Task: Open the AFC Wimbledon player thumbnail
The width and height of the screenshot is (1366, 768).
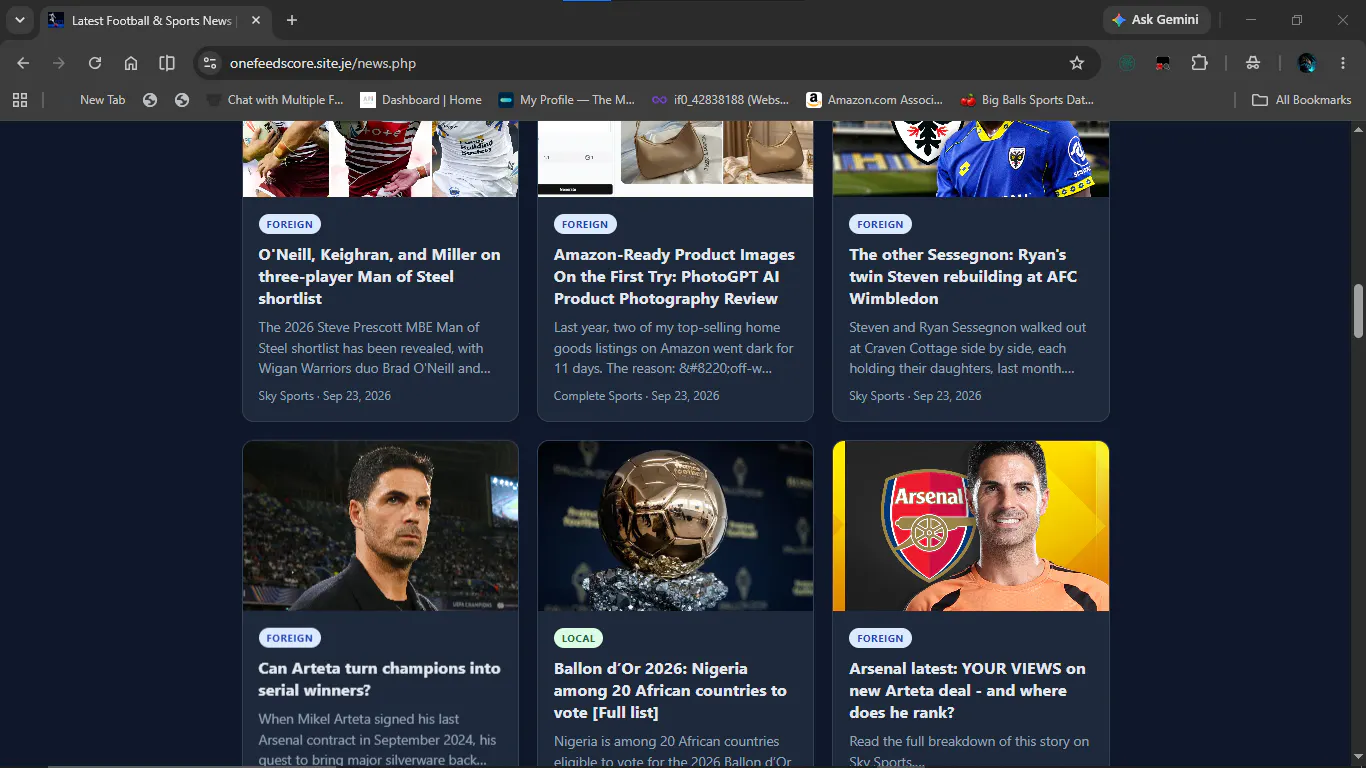Action: [x=971, y=159]
